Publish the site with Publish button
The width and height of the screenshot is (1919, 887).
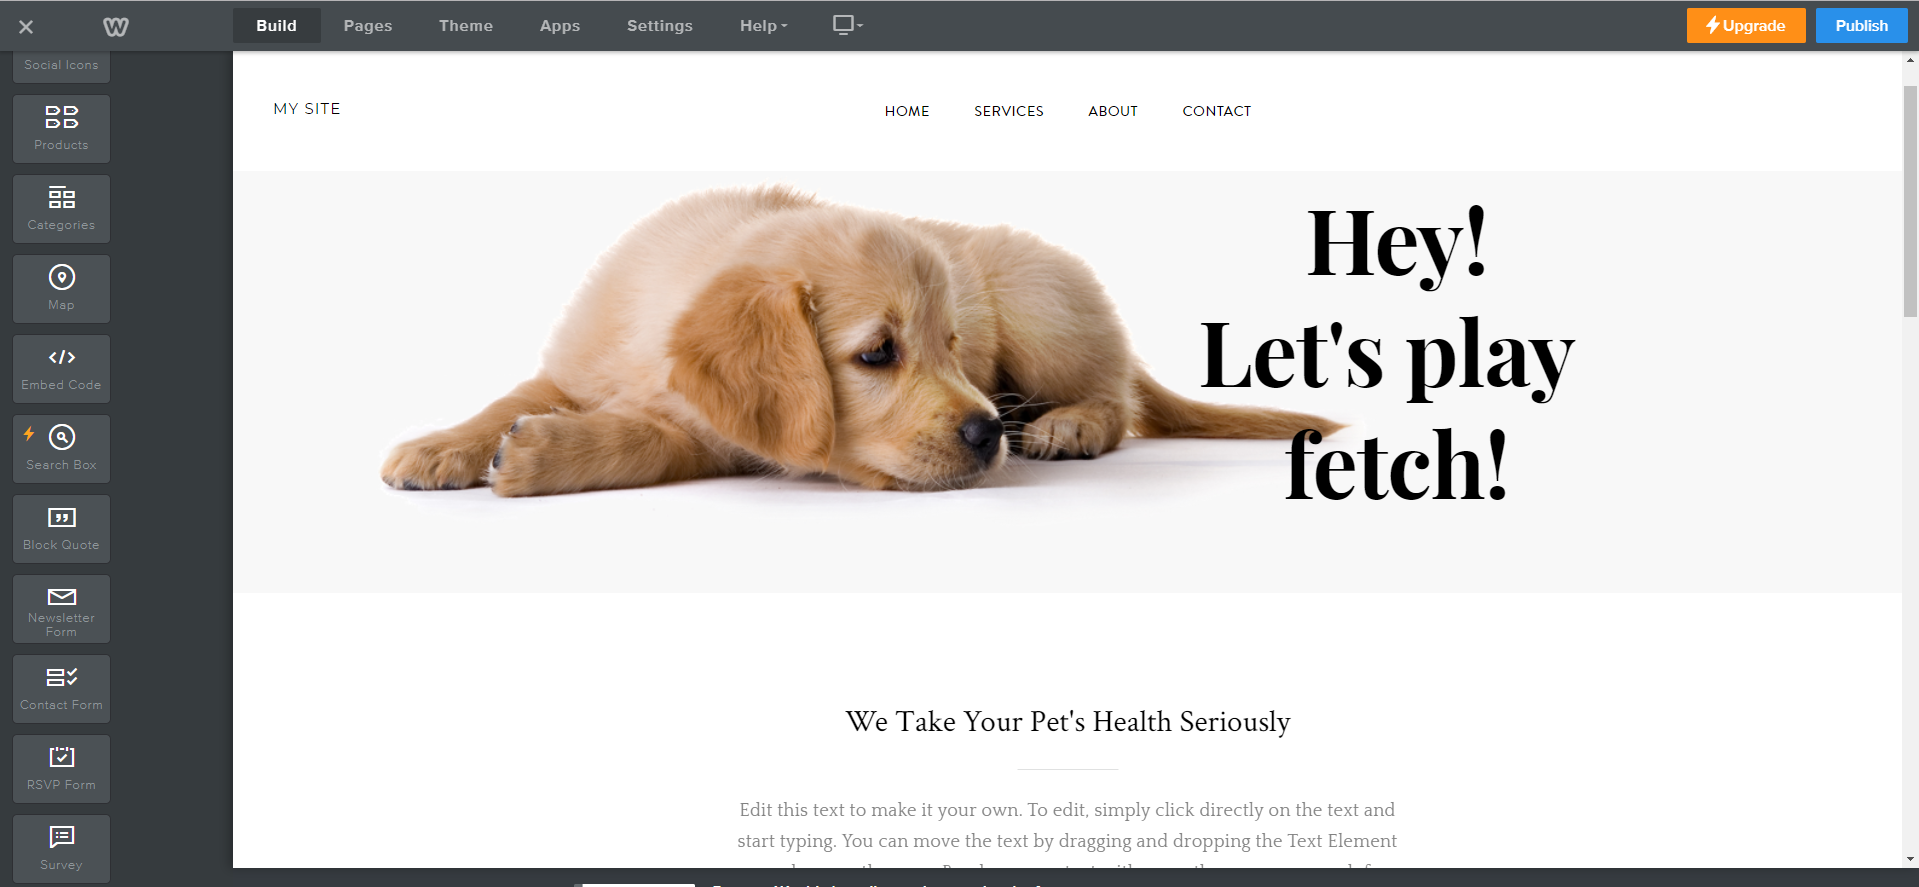point(1861,26)
